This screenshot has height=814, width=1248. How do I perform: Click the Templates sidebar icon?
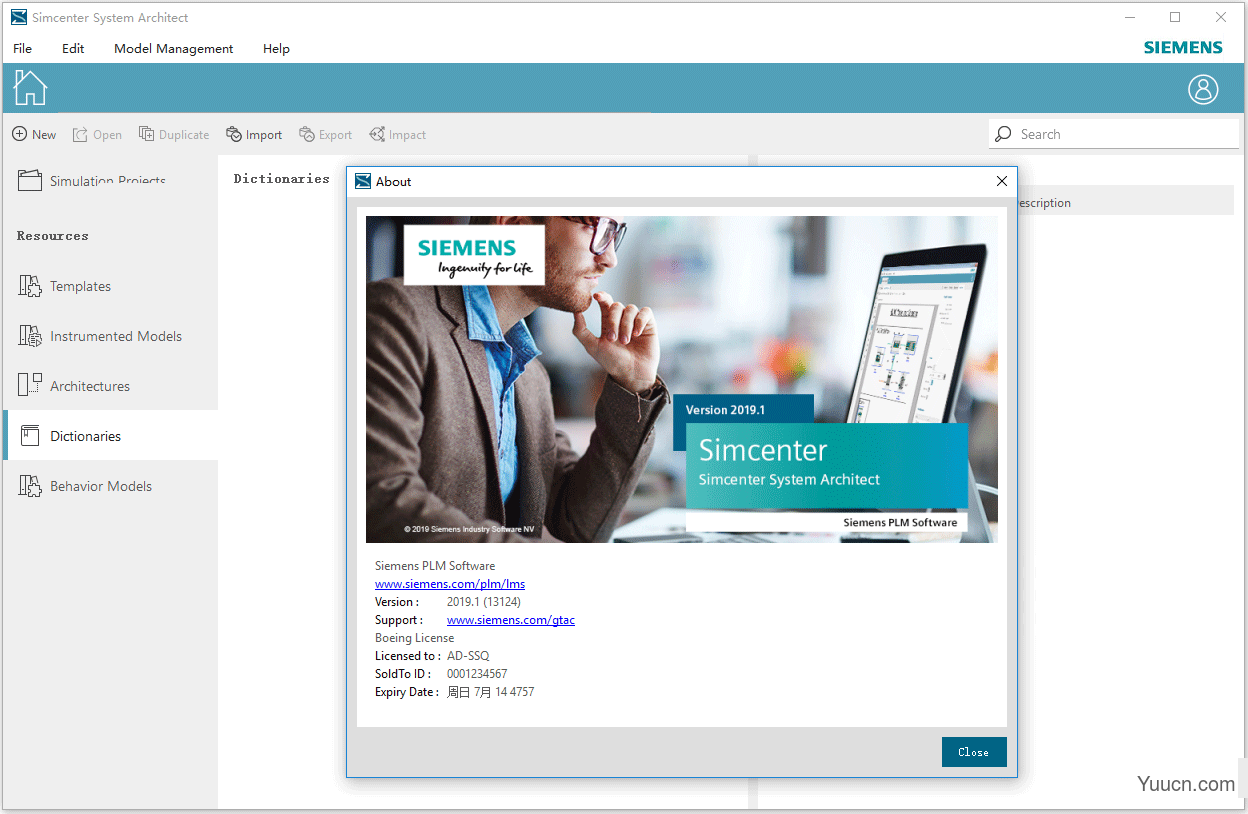(x=30, y=286)
